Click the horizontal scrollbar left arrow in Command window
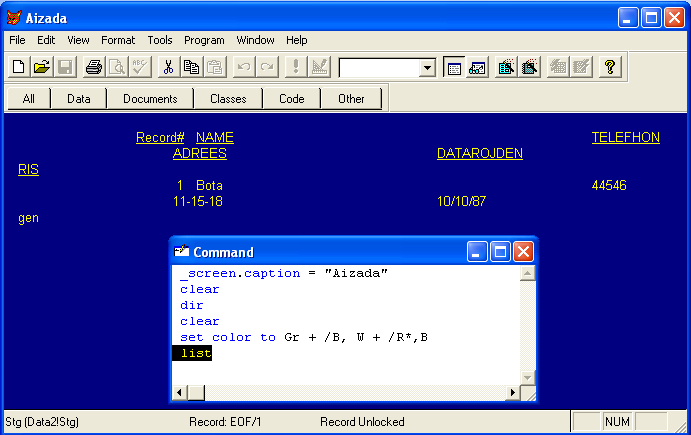Screen dimensions: 691x435 [x=179, y=393]
